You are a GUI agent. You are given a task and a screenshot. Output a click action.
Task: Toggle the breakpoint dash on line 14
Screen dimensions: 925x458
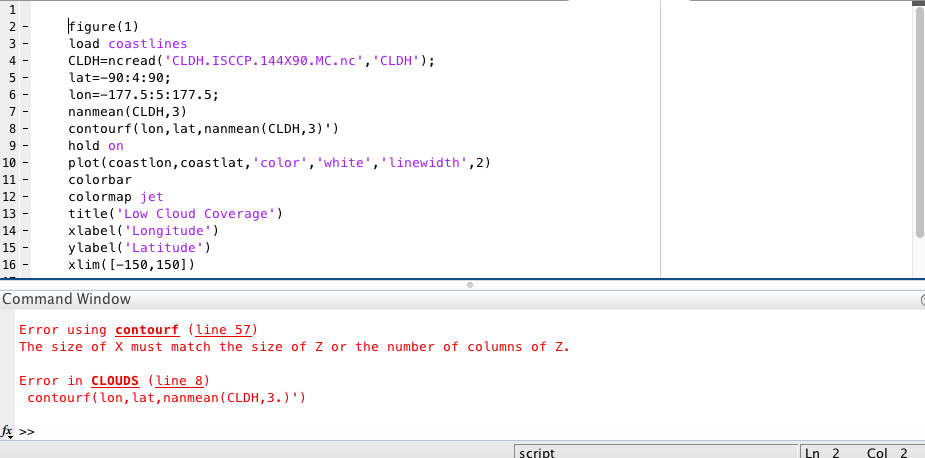click(25, 231)
